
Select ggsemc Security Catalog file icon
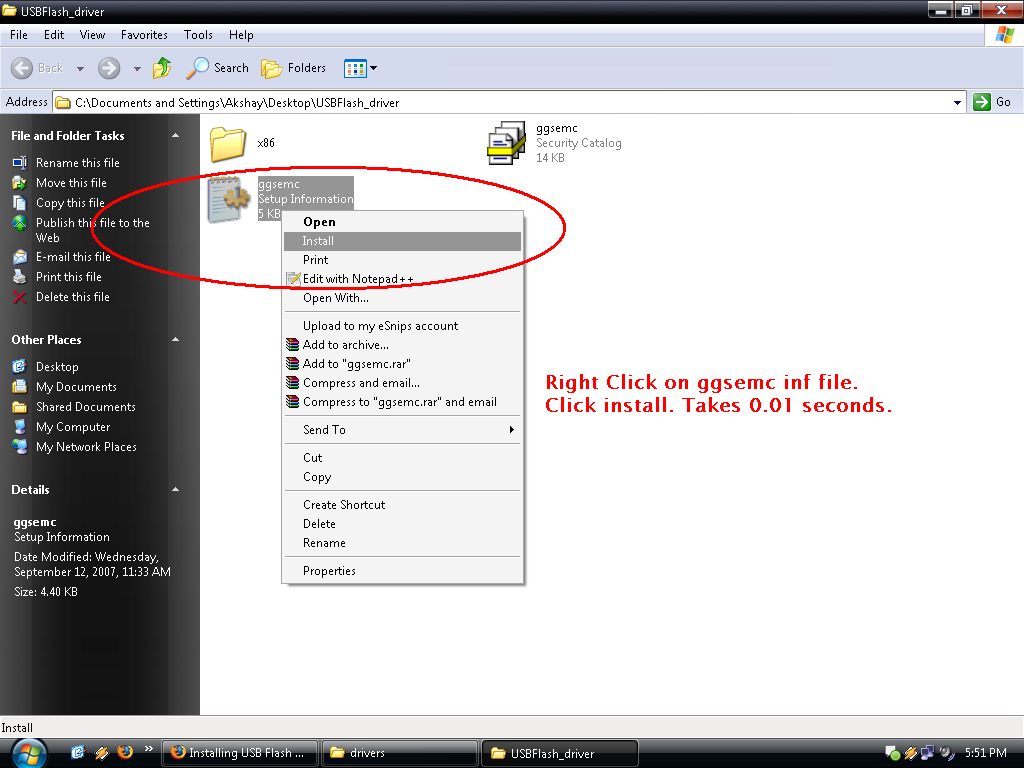click(x=507, y=142)
